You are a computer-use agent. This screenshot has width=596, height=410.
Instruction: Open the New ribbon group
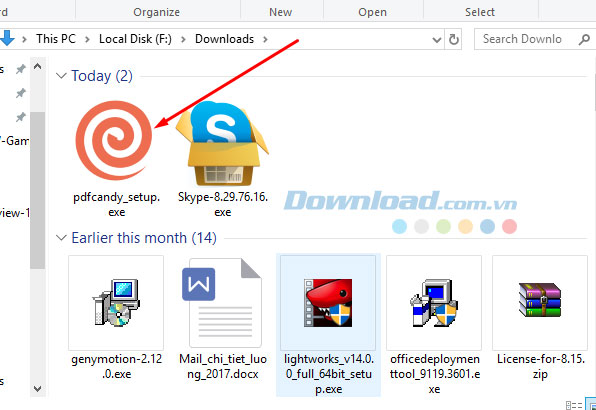click(281, 12)
